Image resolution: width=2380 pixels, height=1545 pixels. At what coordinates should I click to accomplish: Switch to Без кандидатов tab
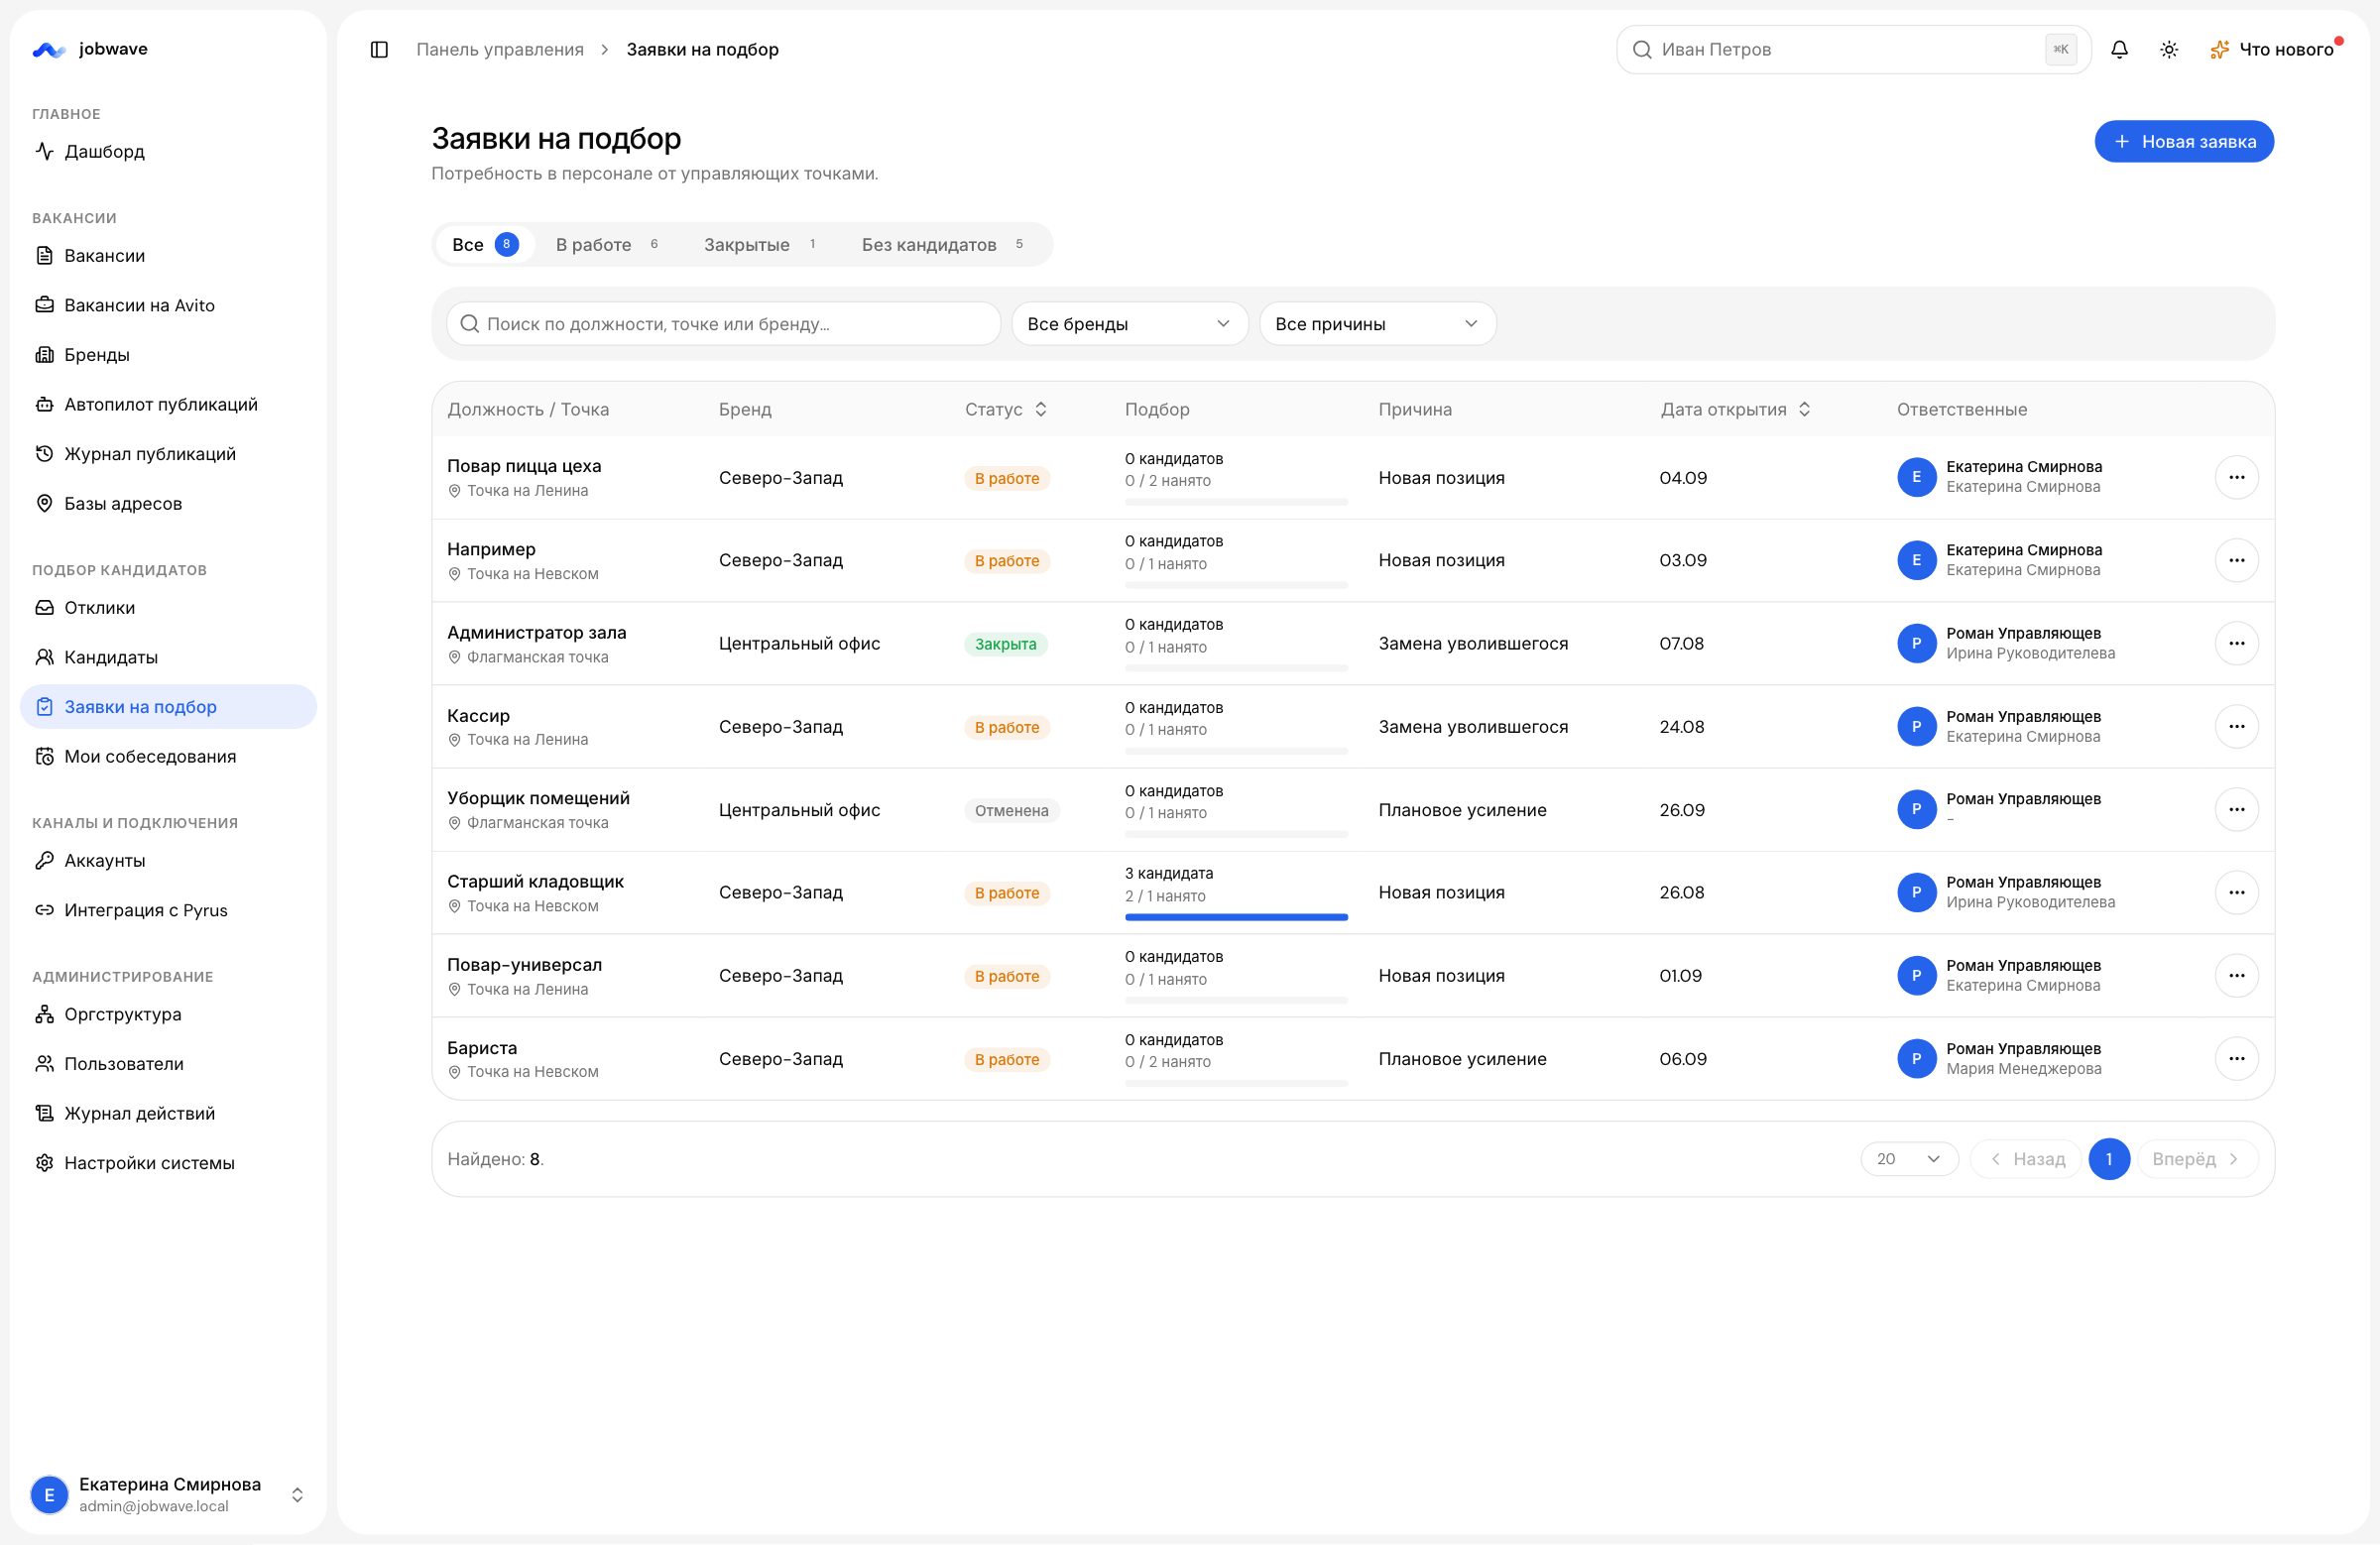coord(942,244)
